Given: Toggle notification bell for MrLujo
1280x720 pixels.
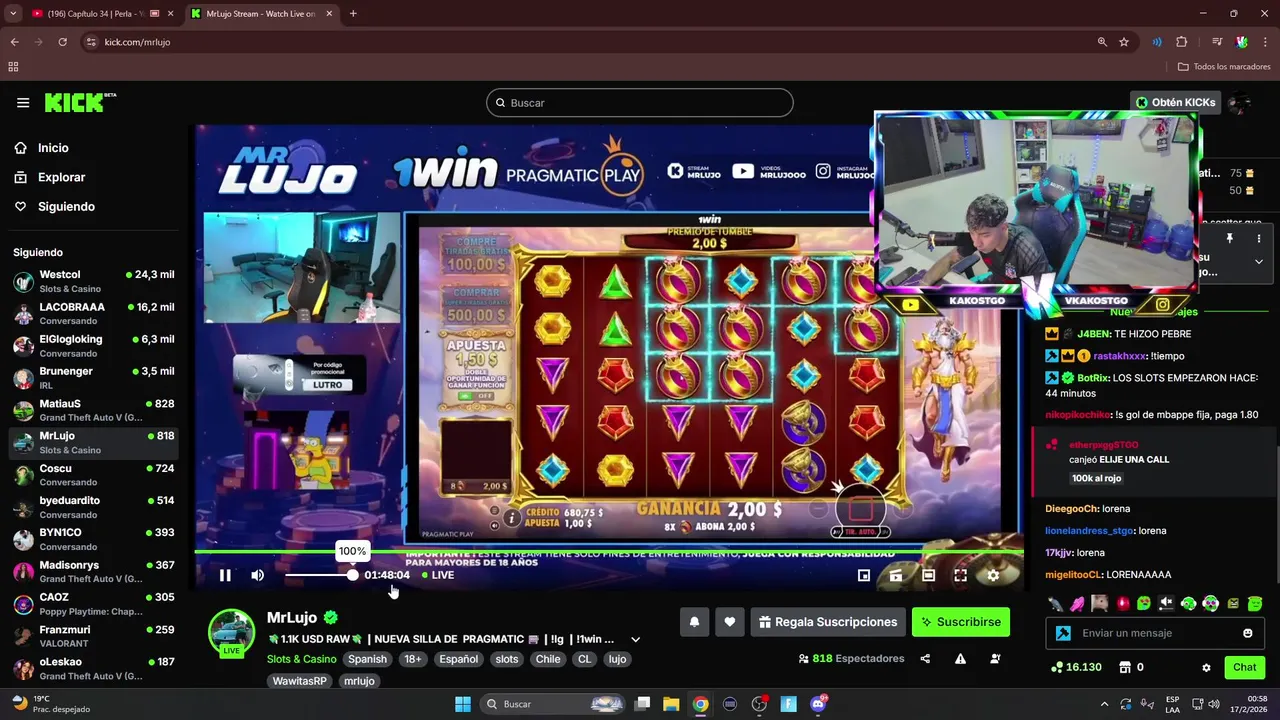Looking at the screenshot, I should [x=694, y=622].
